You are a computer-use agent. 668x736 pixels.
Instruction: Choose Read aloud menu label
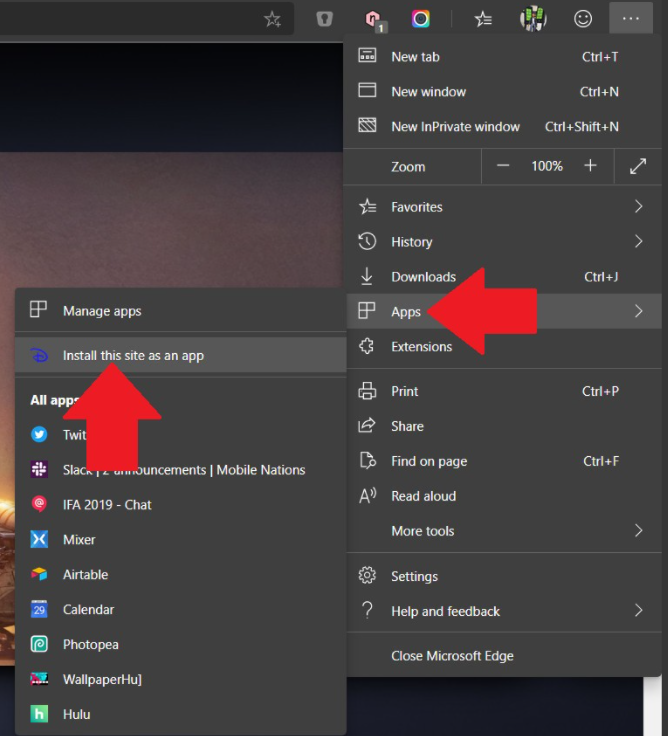(423, 496)
